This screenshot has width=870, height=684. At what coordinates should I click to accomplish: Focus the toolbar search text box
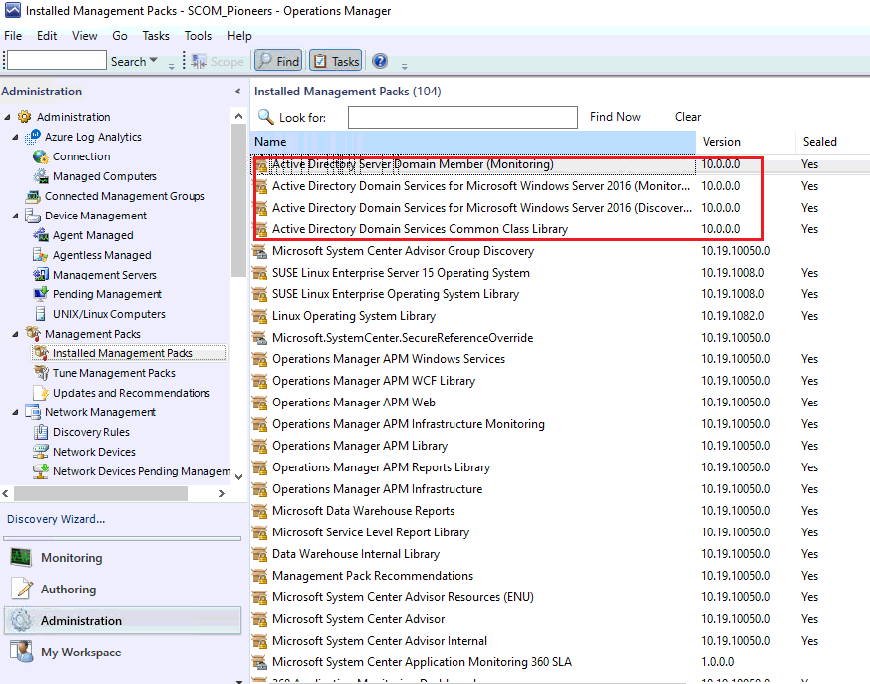point(57,60)
